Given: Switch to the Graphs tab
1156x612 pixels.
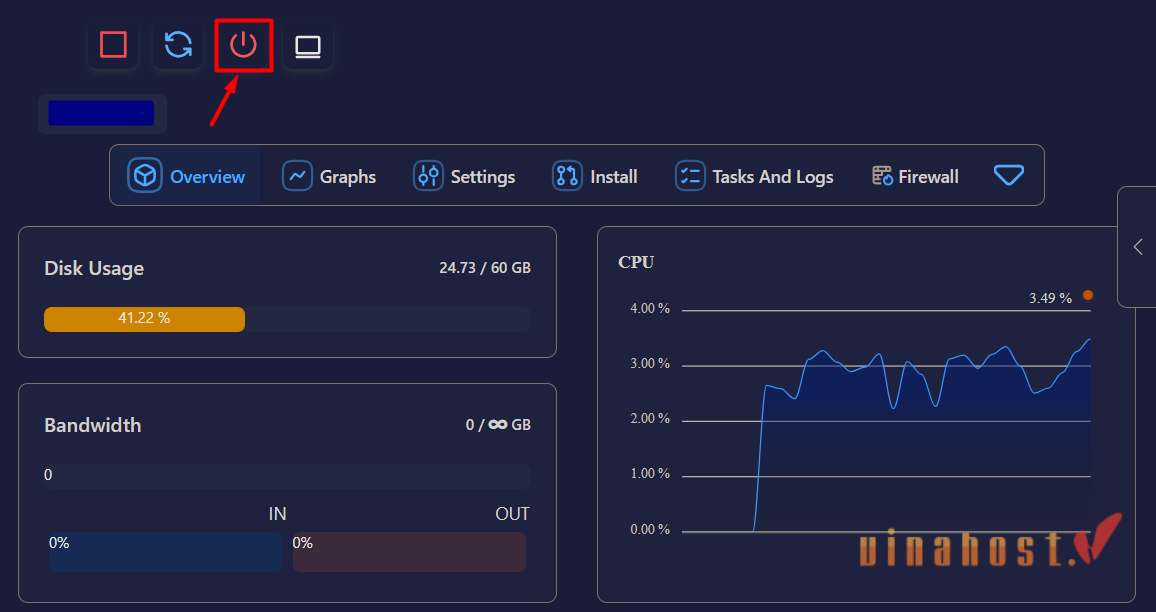Looking at the screenshot, I should [x=329, y=177].
